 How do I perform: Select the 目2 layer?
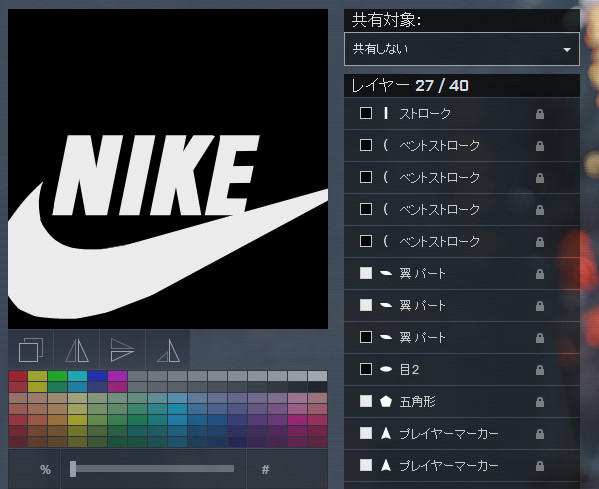(462, 369)
